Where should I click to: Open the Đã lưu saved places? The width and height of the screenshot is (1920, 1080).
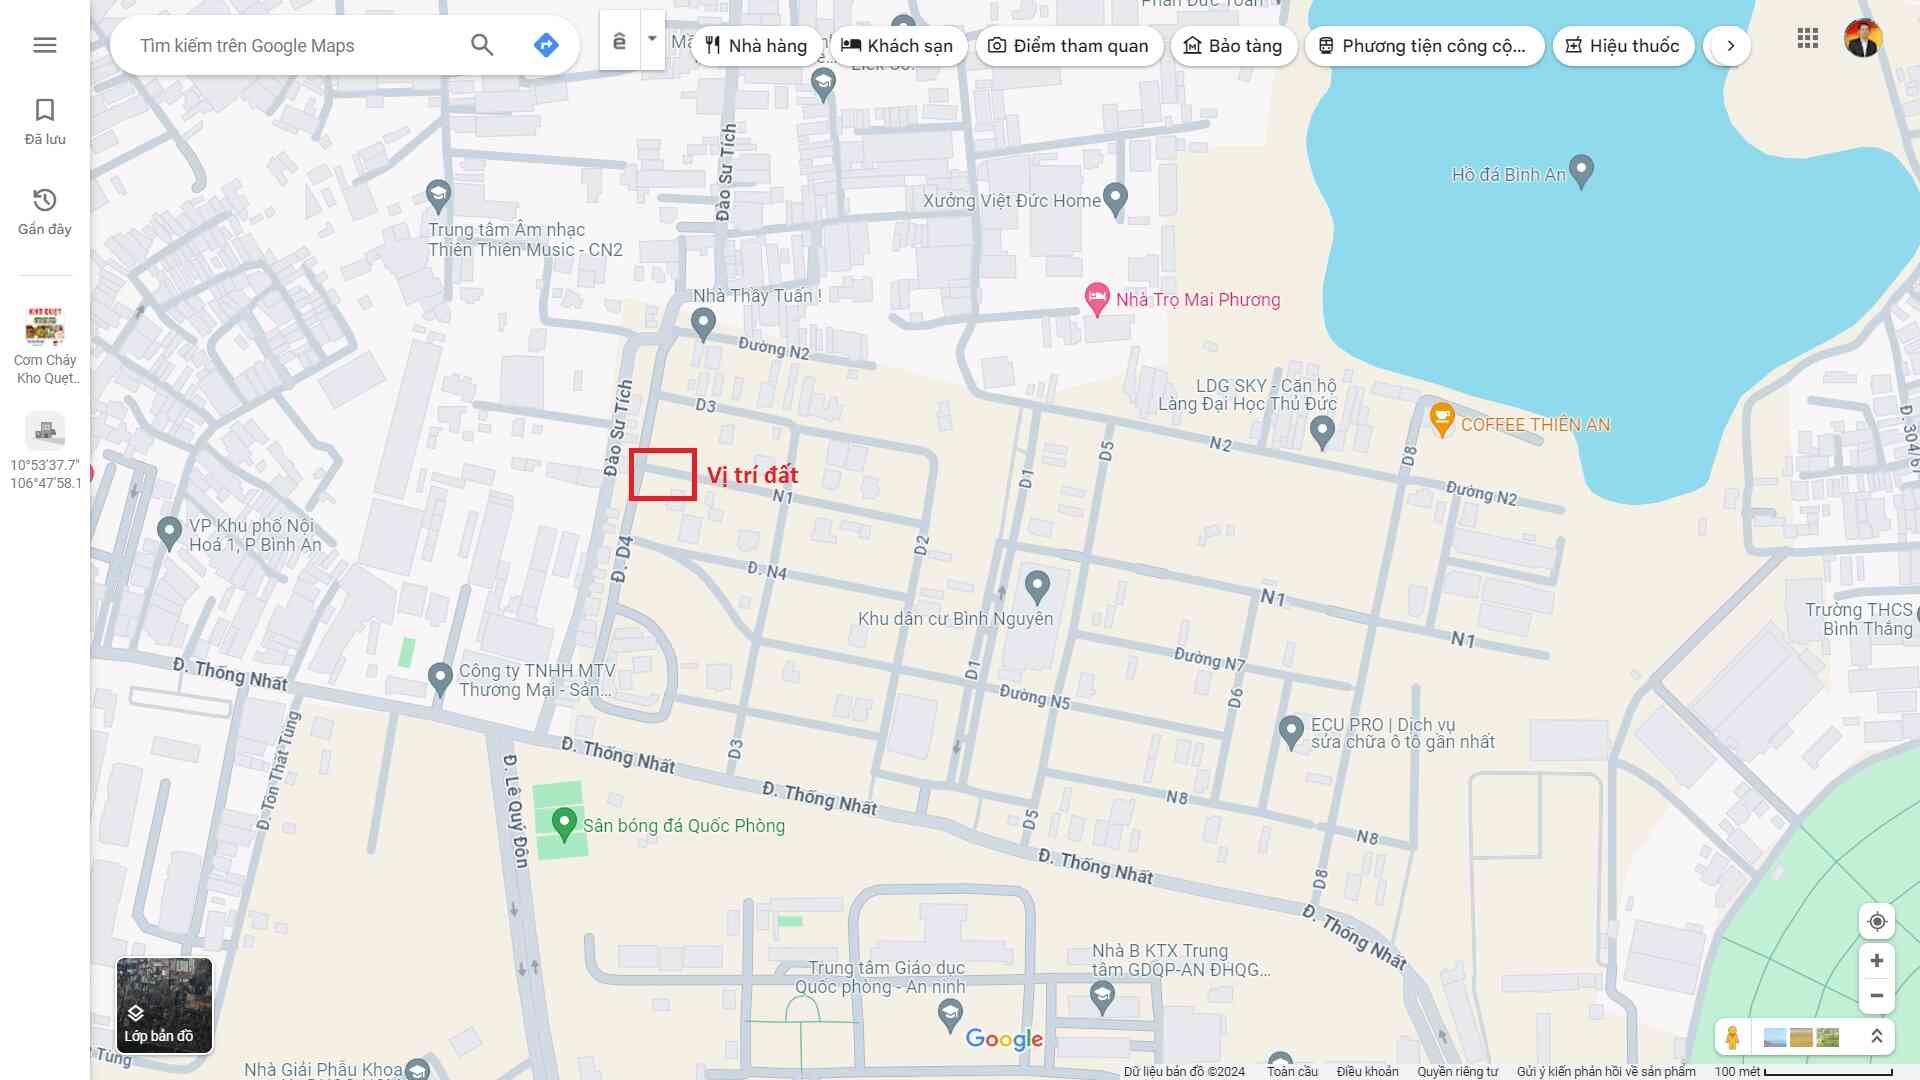(x=45, y=121)
